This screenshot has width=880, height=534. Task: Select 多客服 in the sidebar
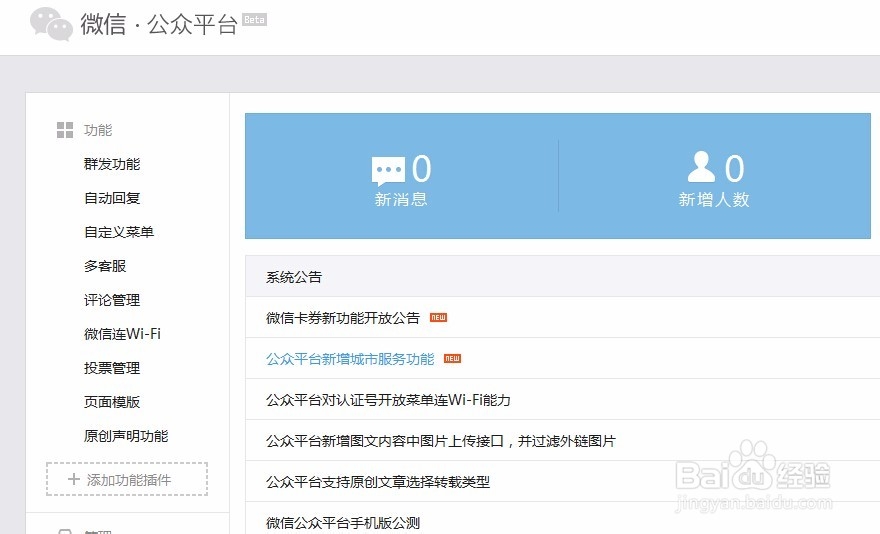[105, 266]
